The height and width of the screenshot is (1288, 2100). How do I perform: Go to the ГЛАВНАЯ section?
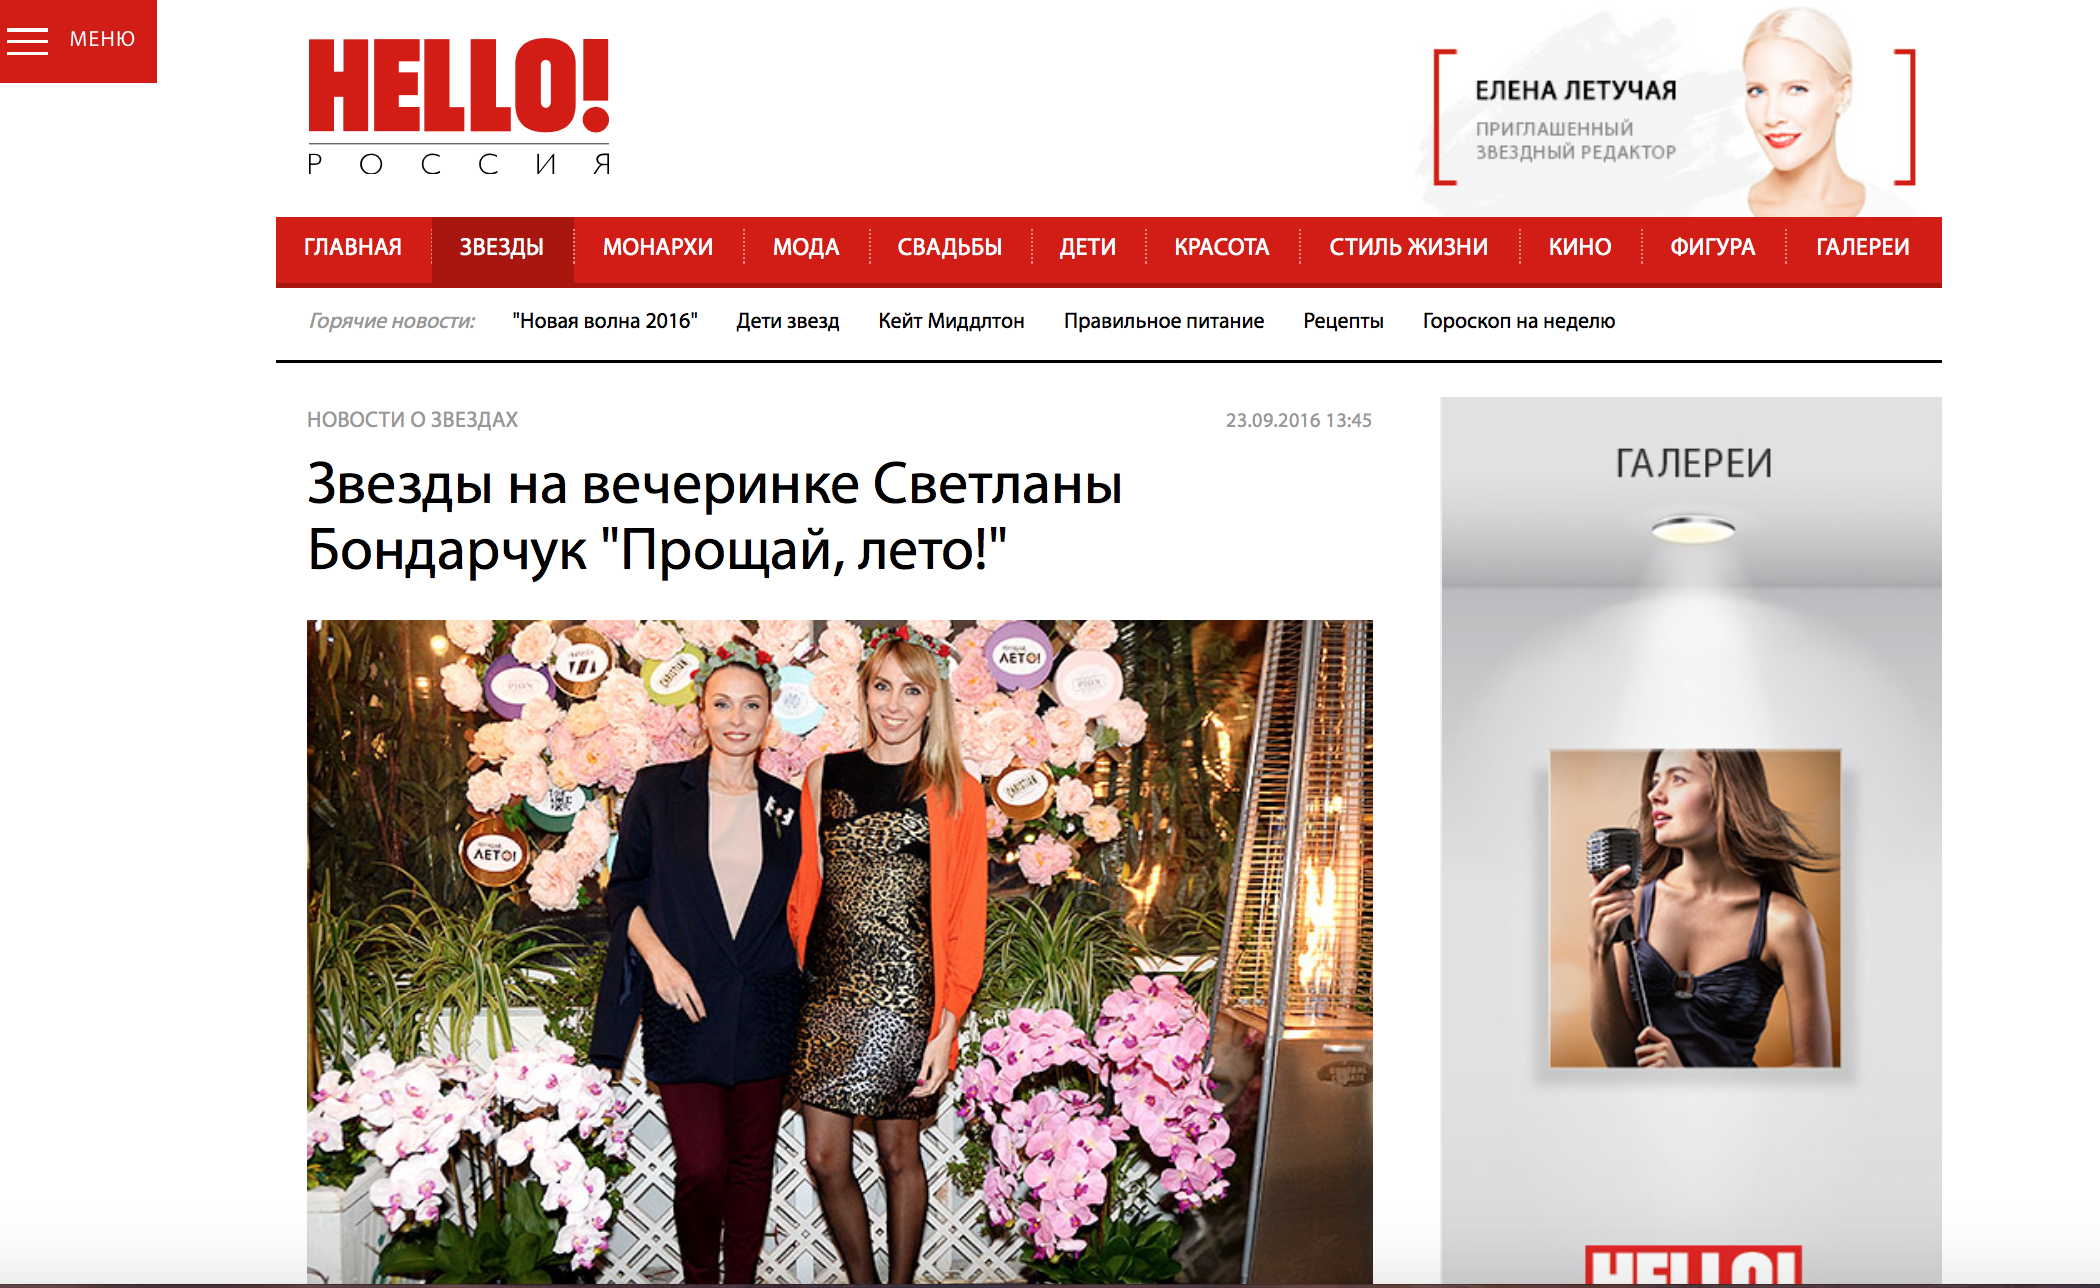353,247
